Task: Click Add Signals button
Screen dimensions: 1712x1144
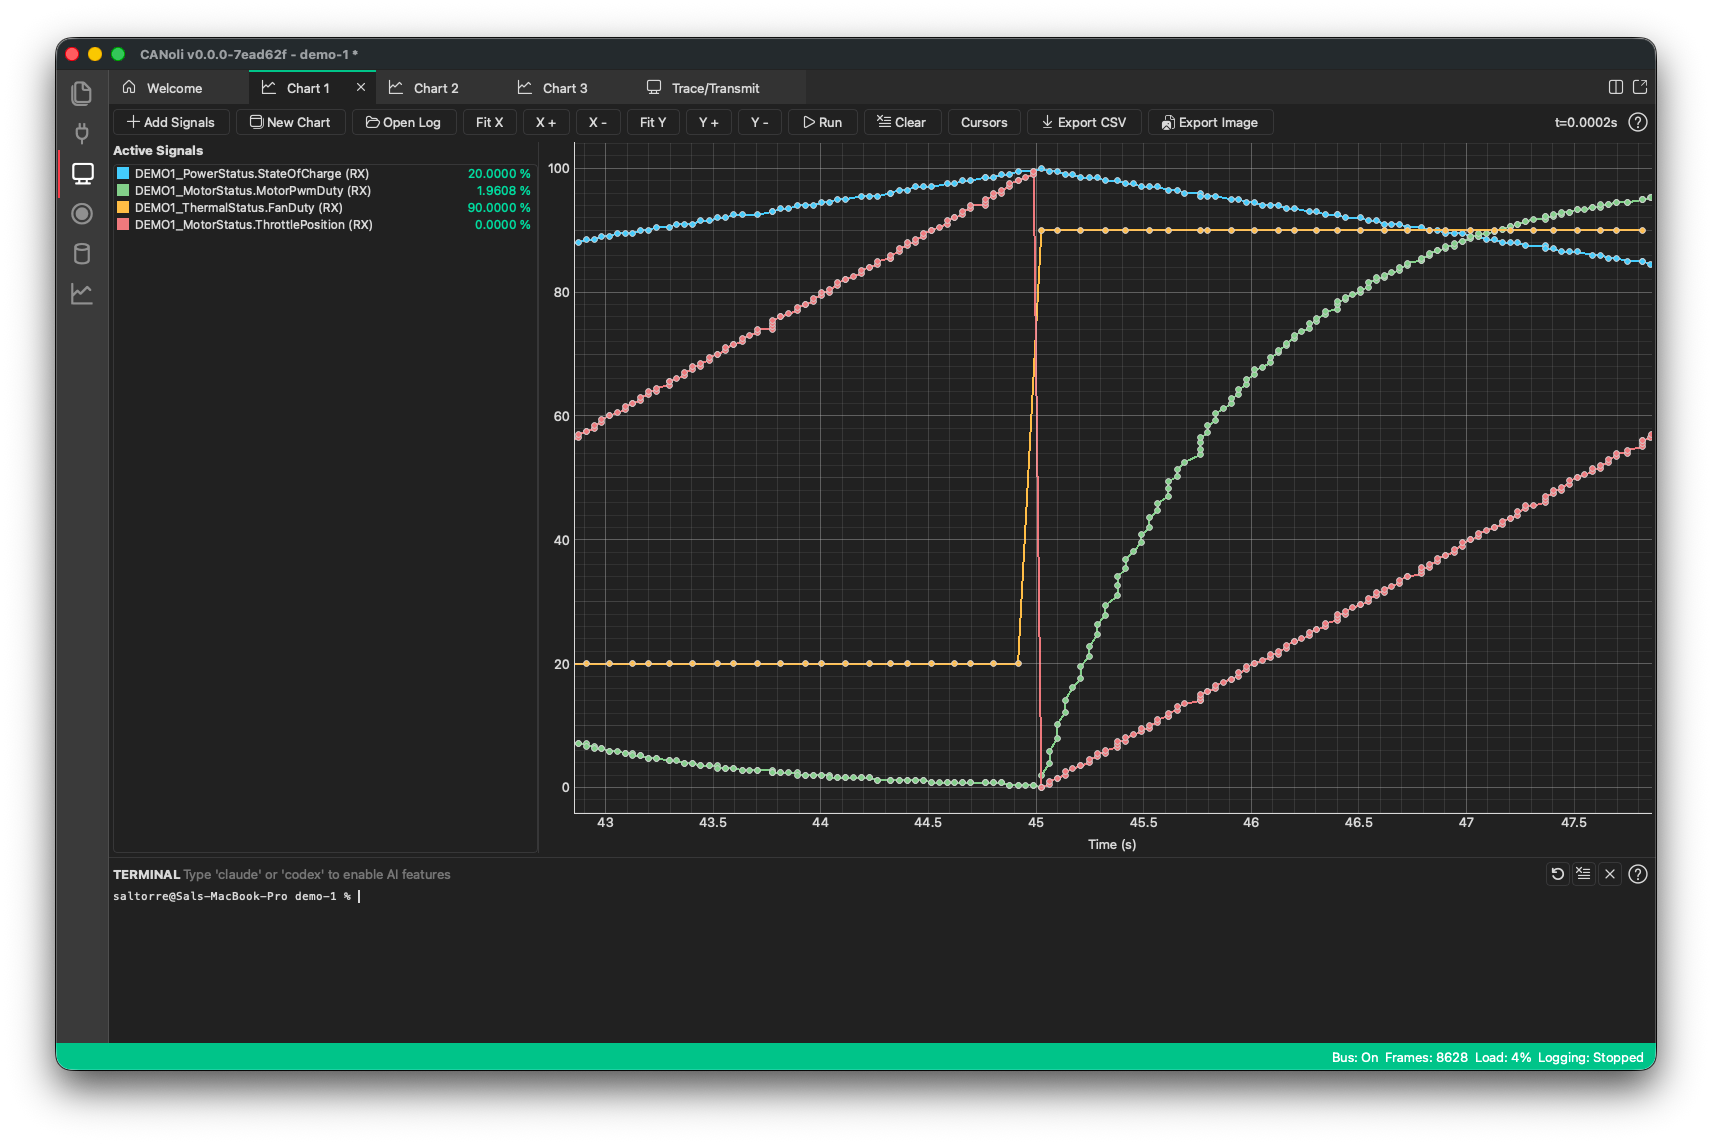Action: [x=171, y=122]
